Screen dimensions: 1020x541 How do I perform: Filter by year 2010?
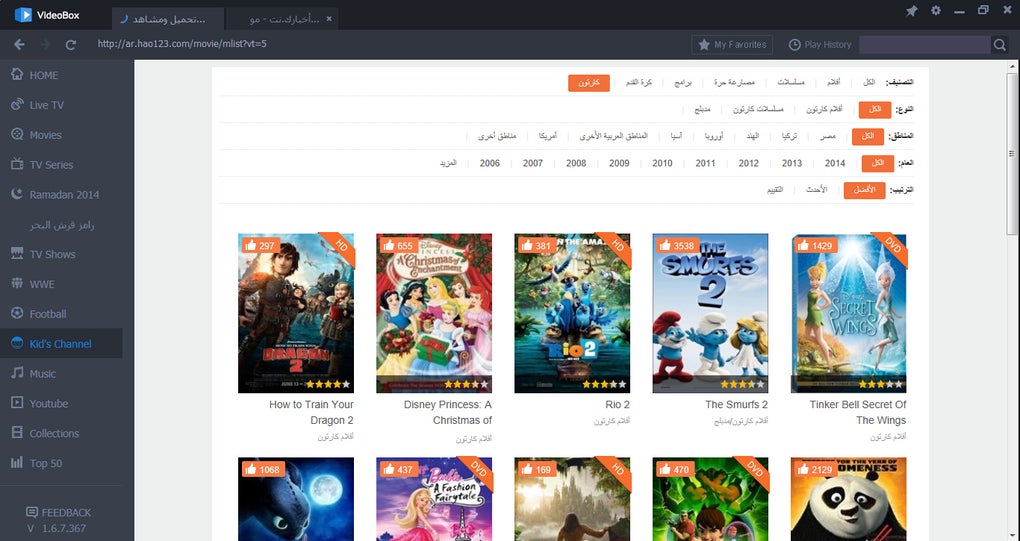tap(662, 163)
